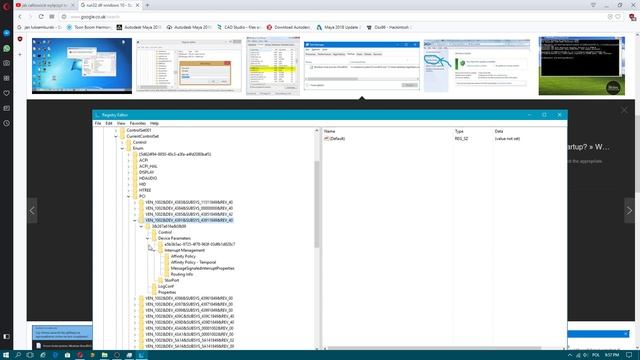Click Favorites menu in Registry Editor image
The image size is (640, 360).
point(138,123)
